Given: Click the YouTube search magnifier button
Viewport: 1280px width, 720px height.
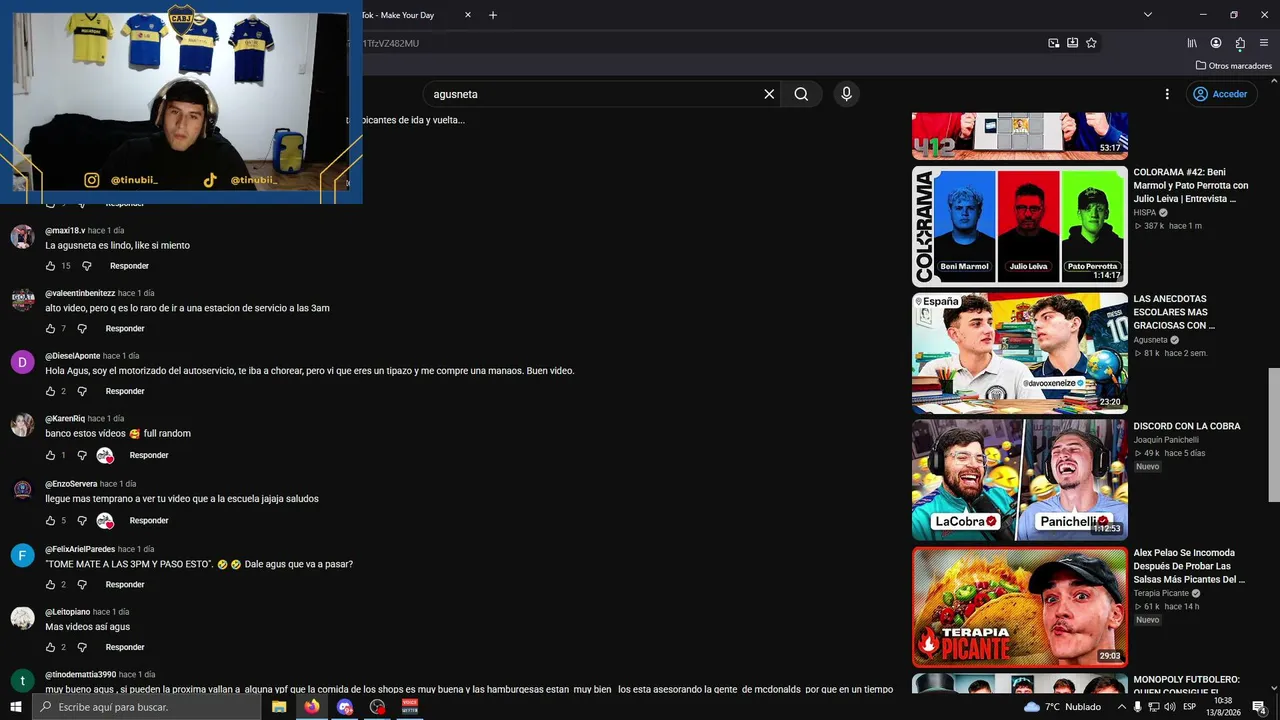Looking at the screenshot, I should 801,94.
